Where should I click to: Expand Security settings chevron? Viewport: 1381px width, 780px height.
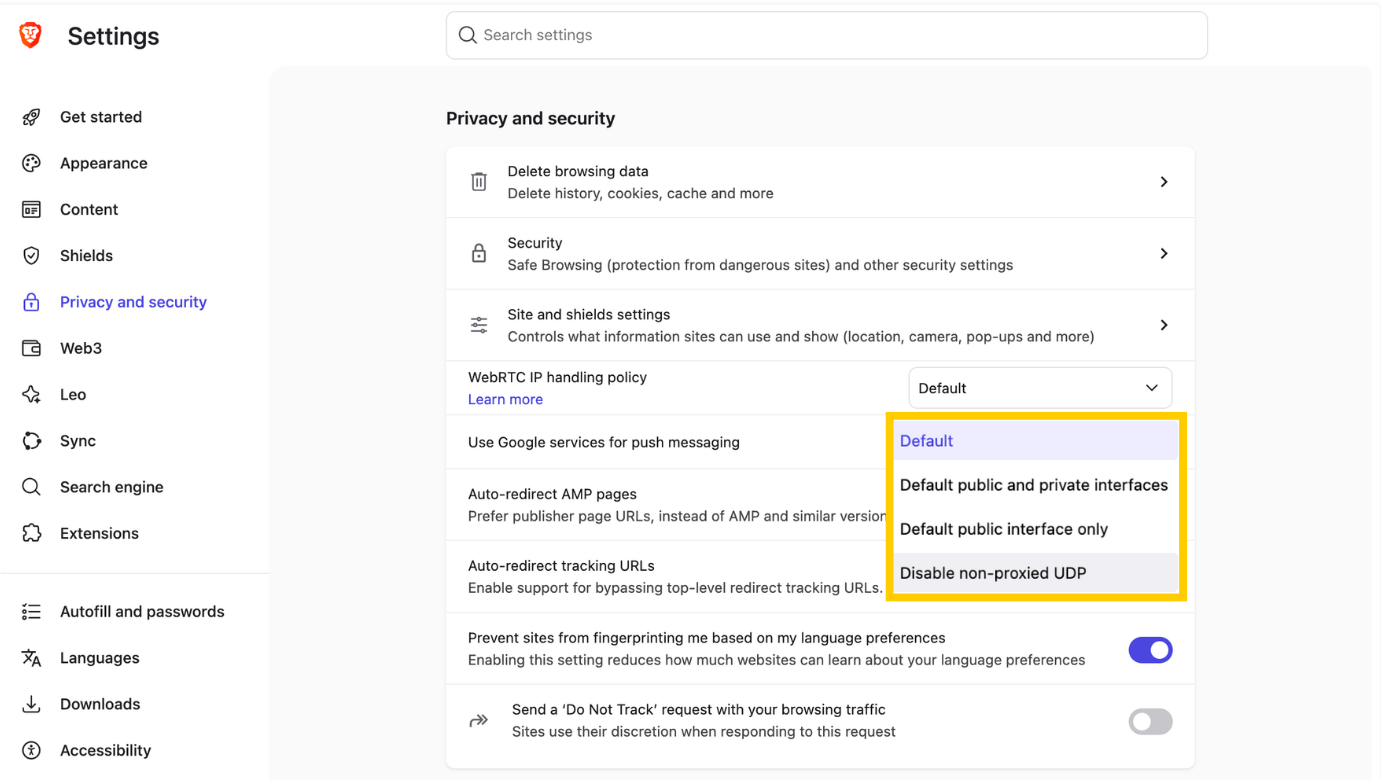(1164, 253)
